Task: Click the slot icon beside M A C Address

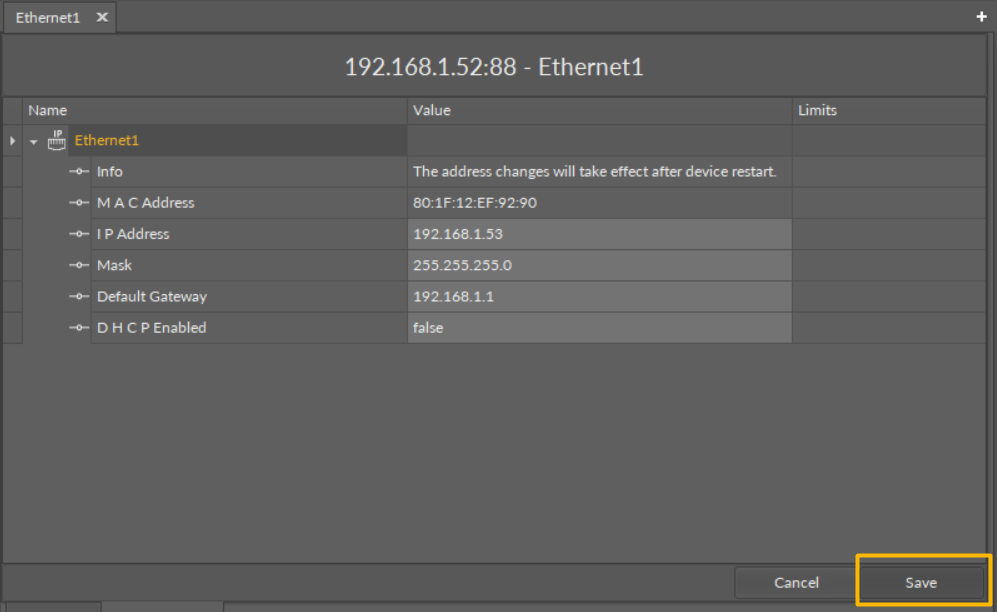Action: pos(80,203)
